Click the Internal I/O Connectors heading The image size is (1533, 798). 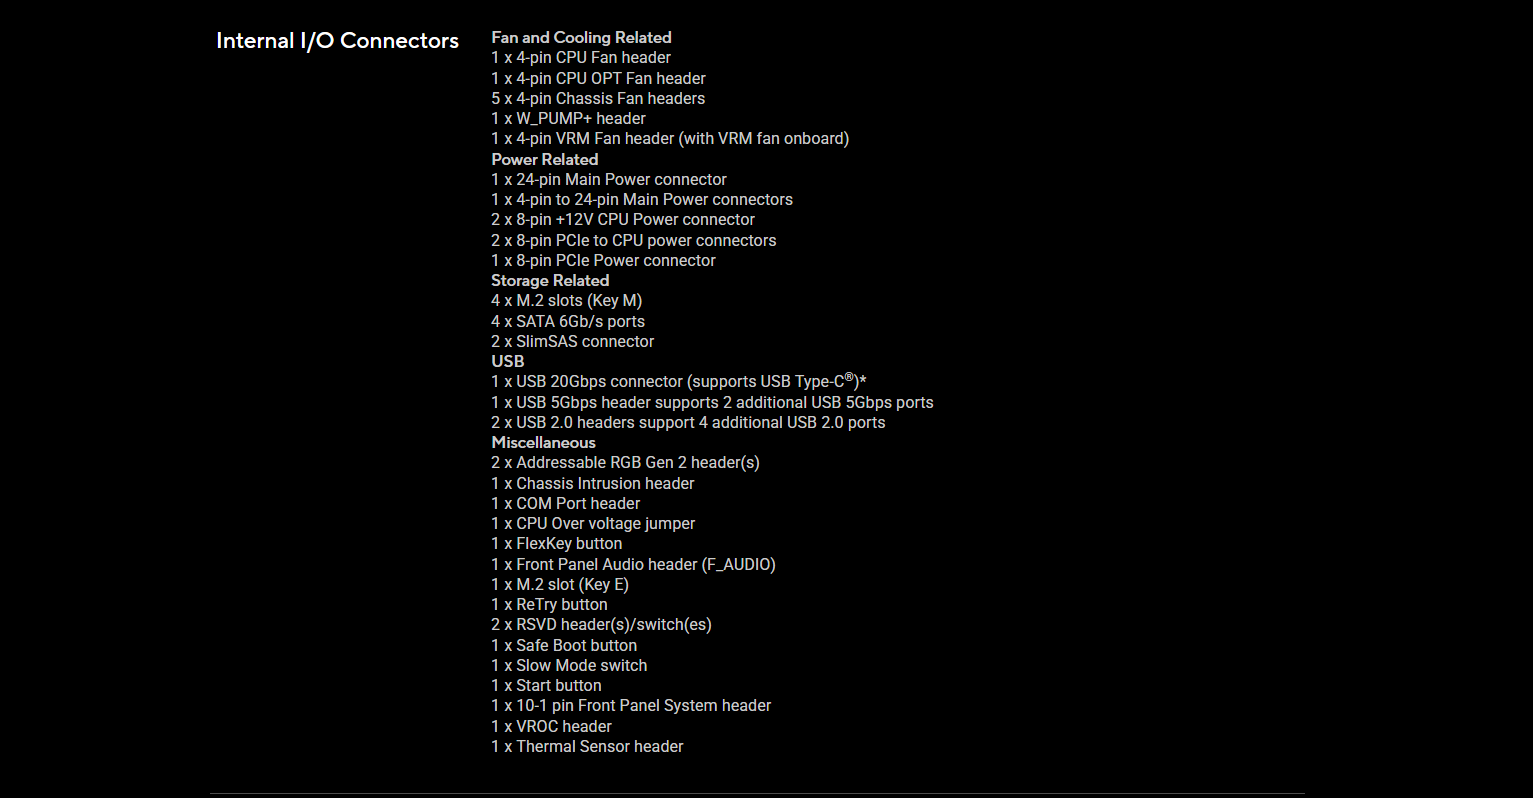(x=337, y=41)
